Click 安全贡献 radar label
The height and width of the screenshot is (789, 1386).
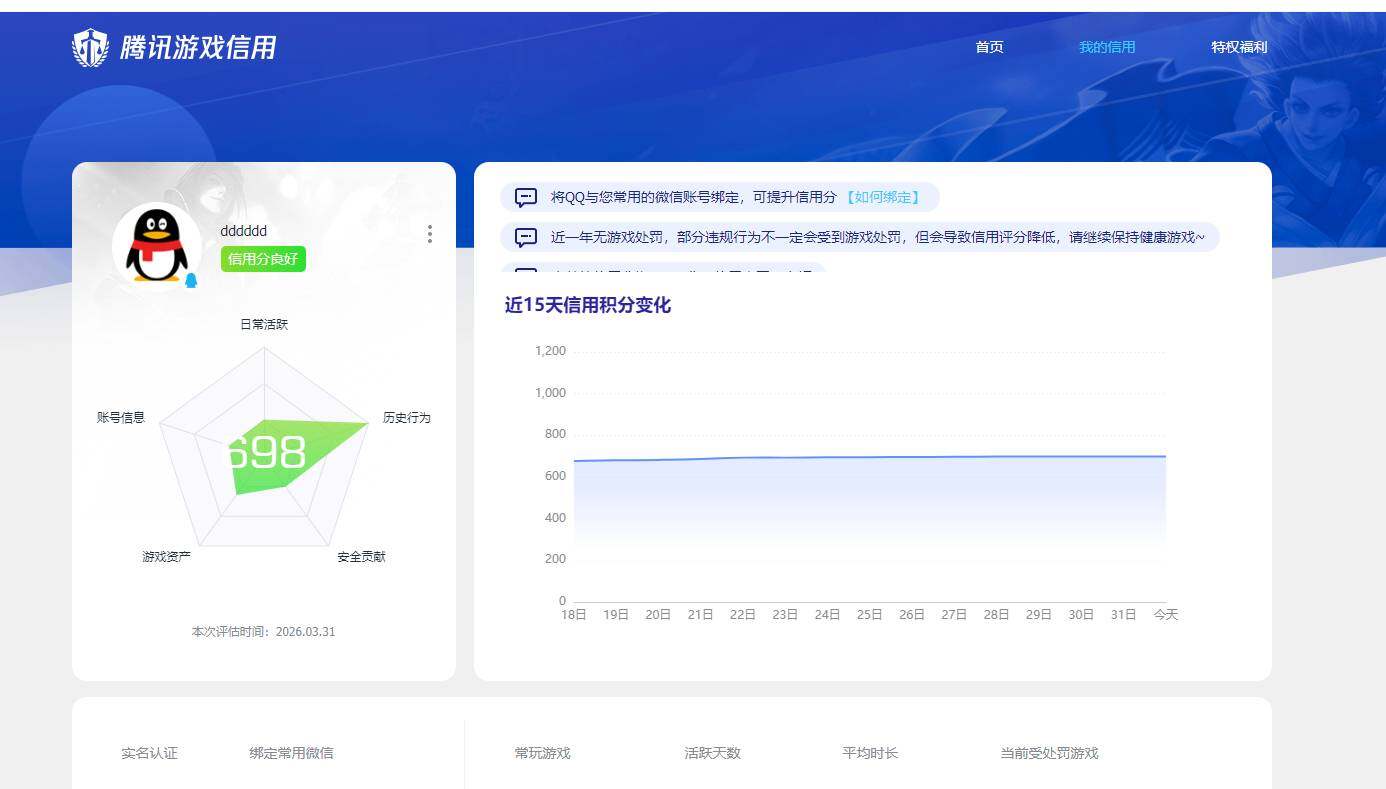coord(361,556)
